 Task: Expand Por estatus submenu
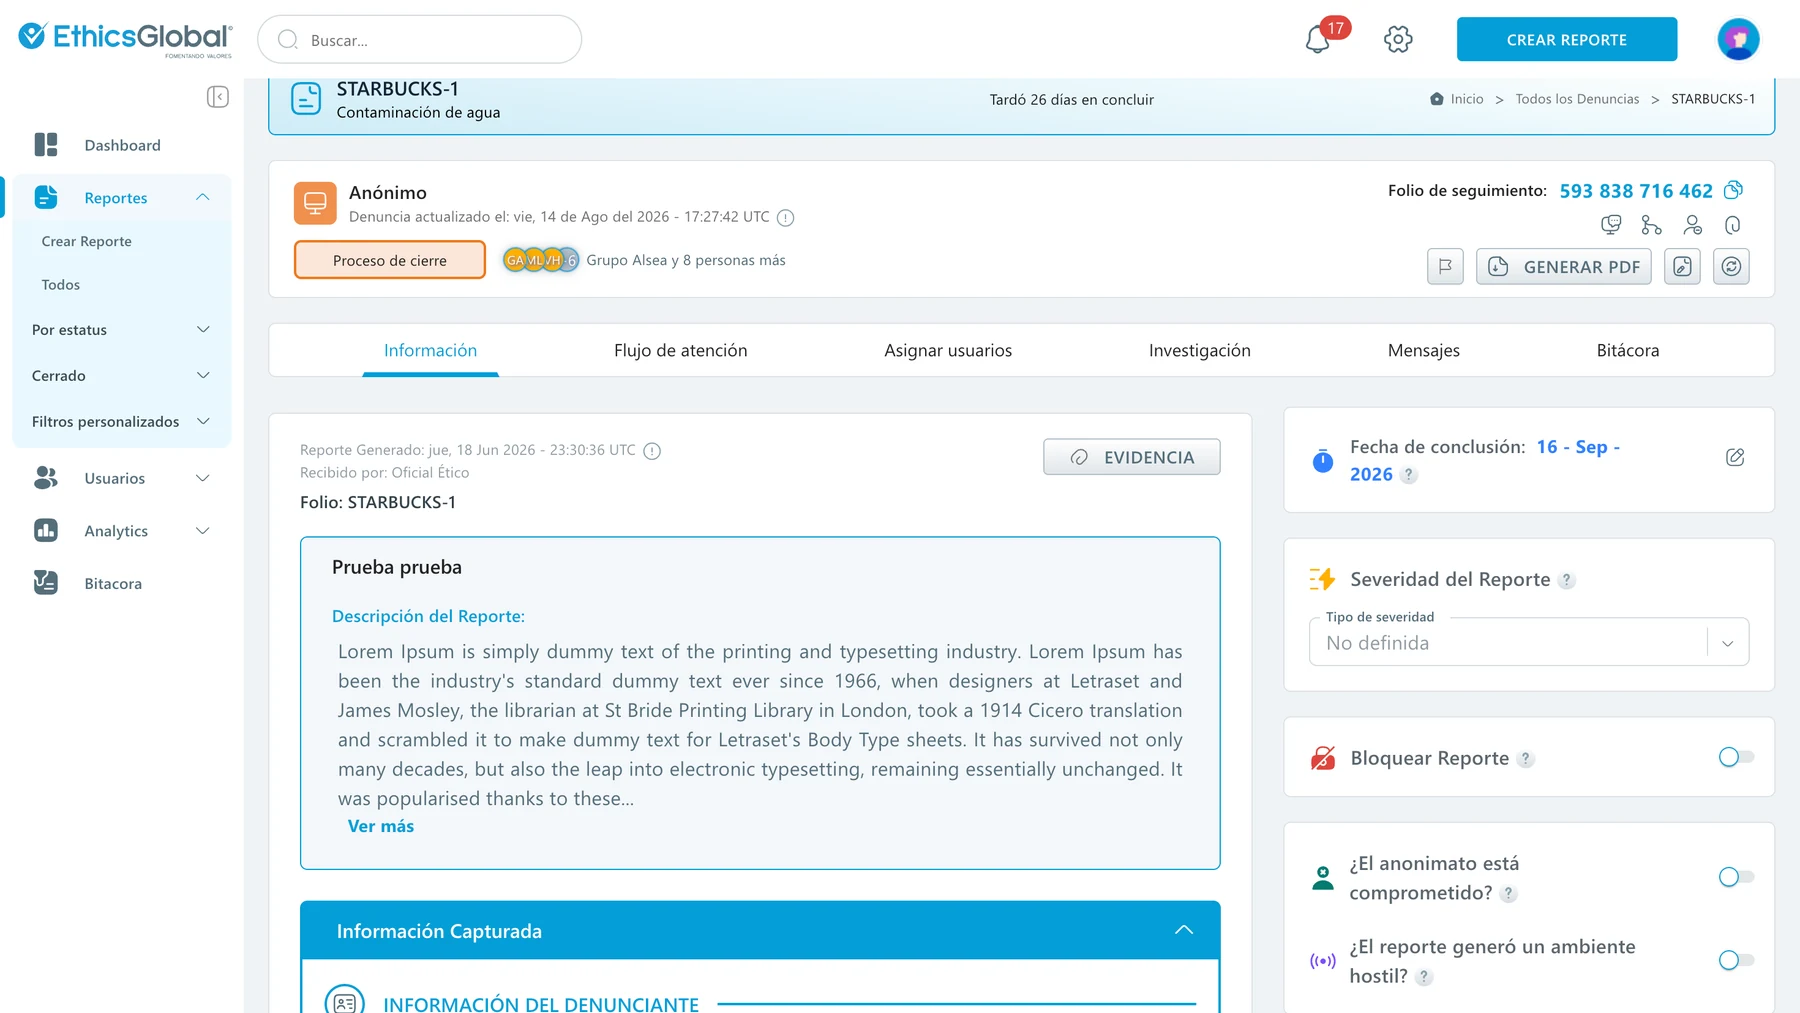(203, 330)
